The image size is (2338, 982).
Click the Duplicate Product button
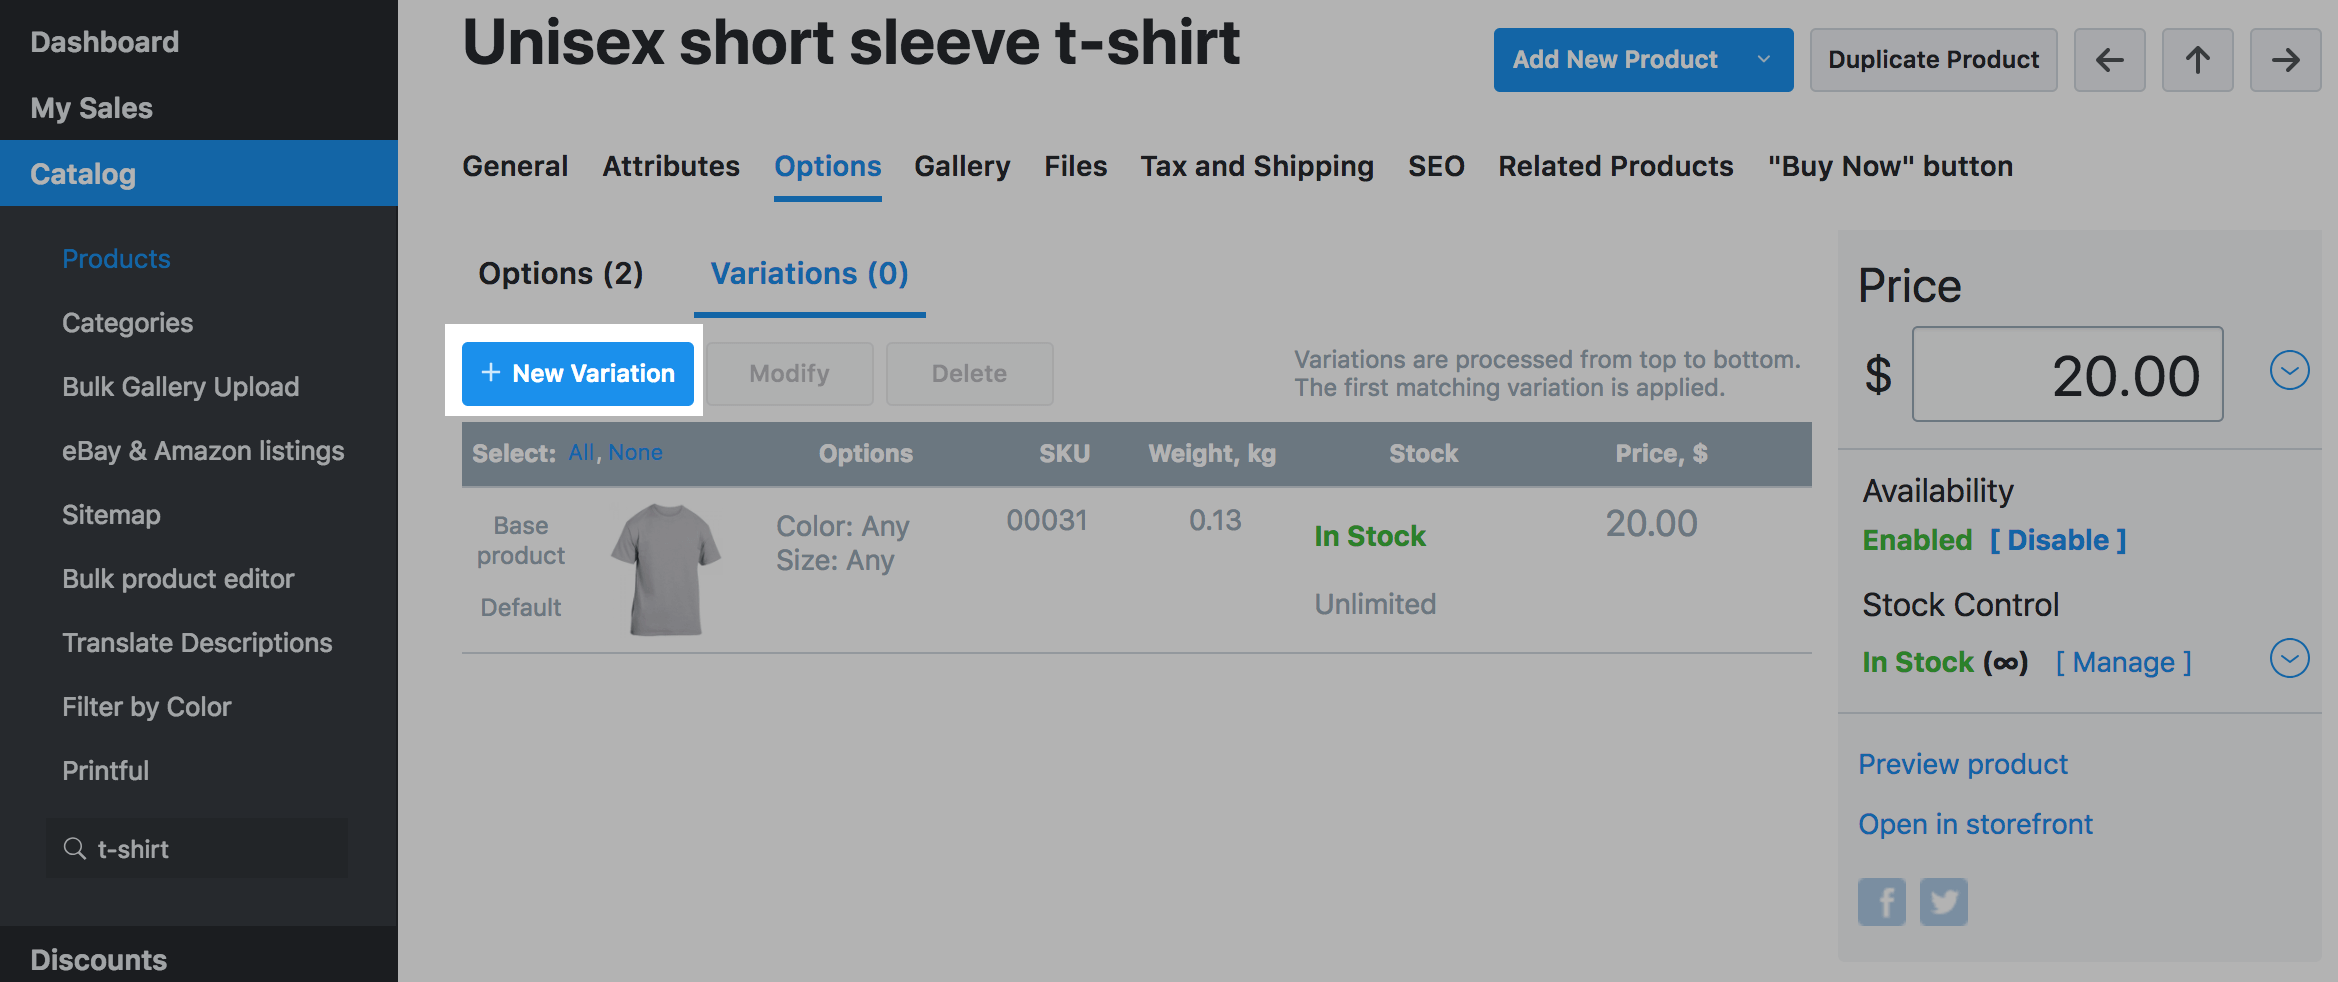pos(1933,60)
